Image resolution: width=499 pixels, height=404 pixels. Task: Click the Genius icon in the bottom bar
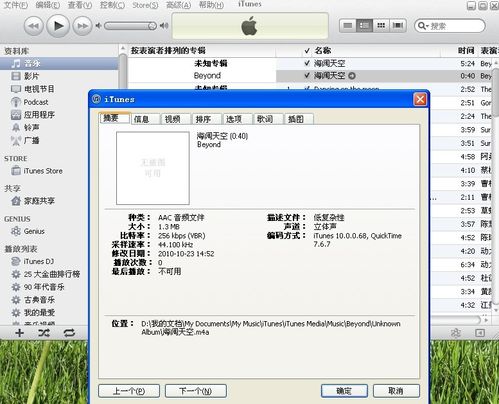[456, 333]
